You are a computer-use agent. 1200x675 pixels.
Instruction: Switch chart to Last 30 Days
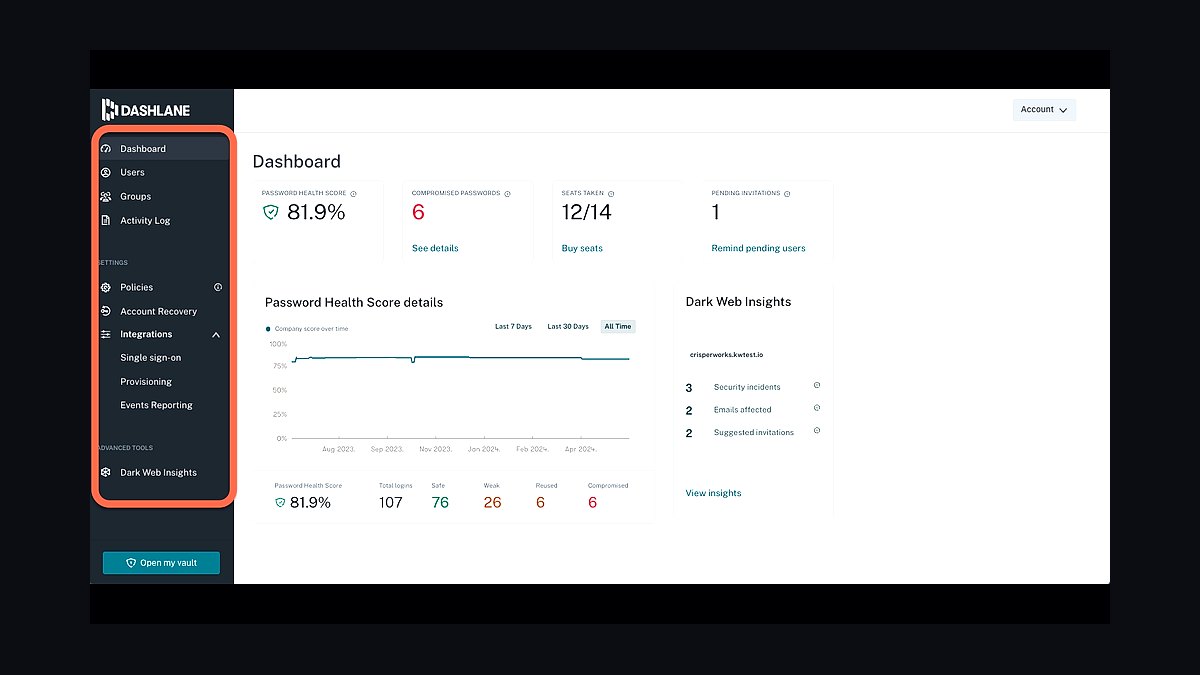(x=568, y=327)
